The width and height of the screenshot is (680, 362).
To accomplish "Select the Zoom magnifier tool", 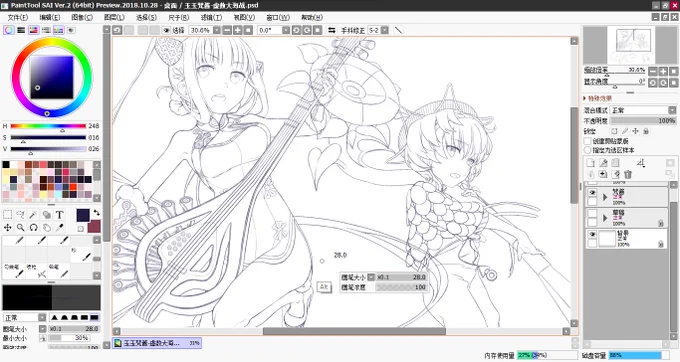I will click(x=20, y=227).
